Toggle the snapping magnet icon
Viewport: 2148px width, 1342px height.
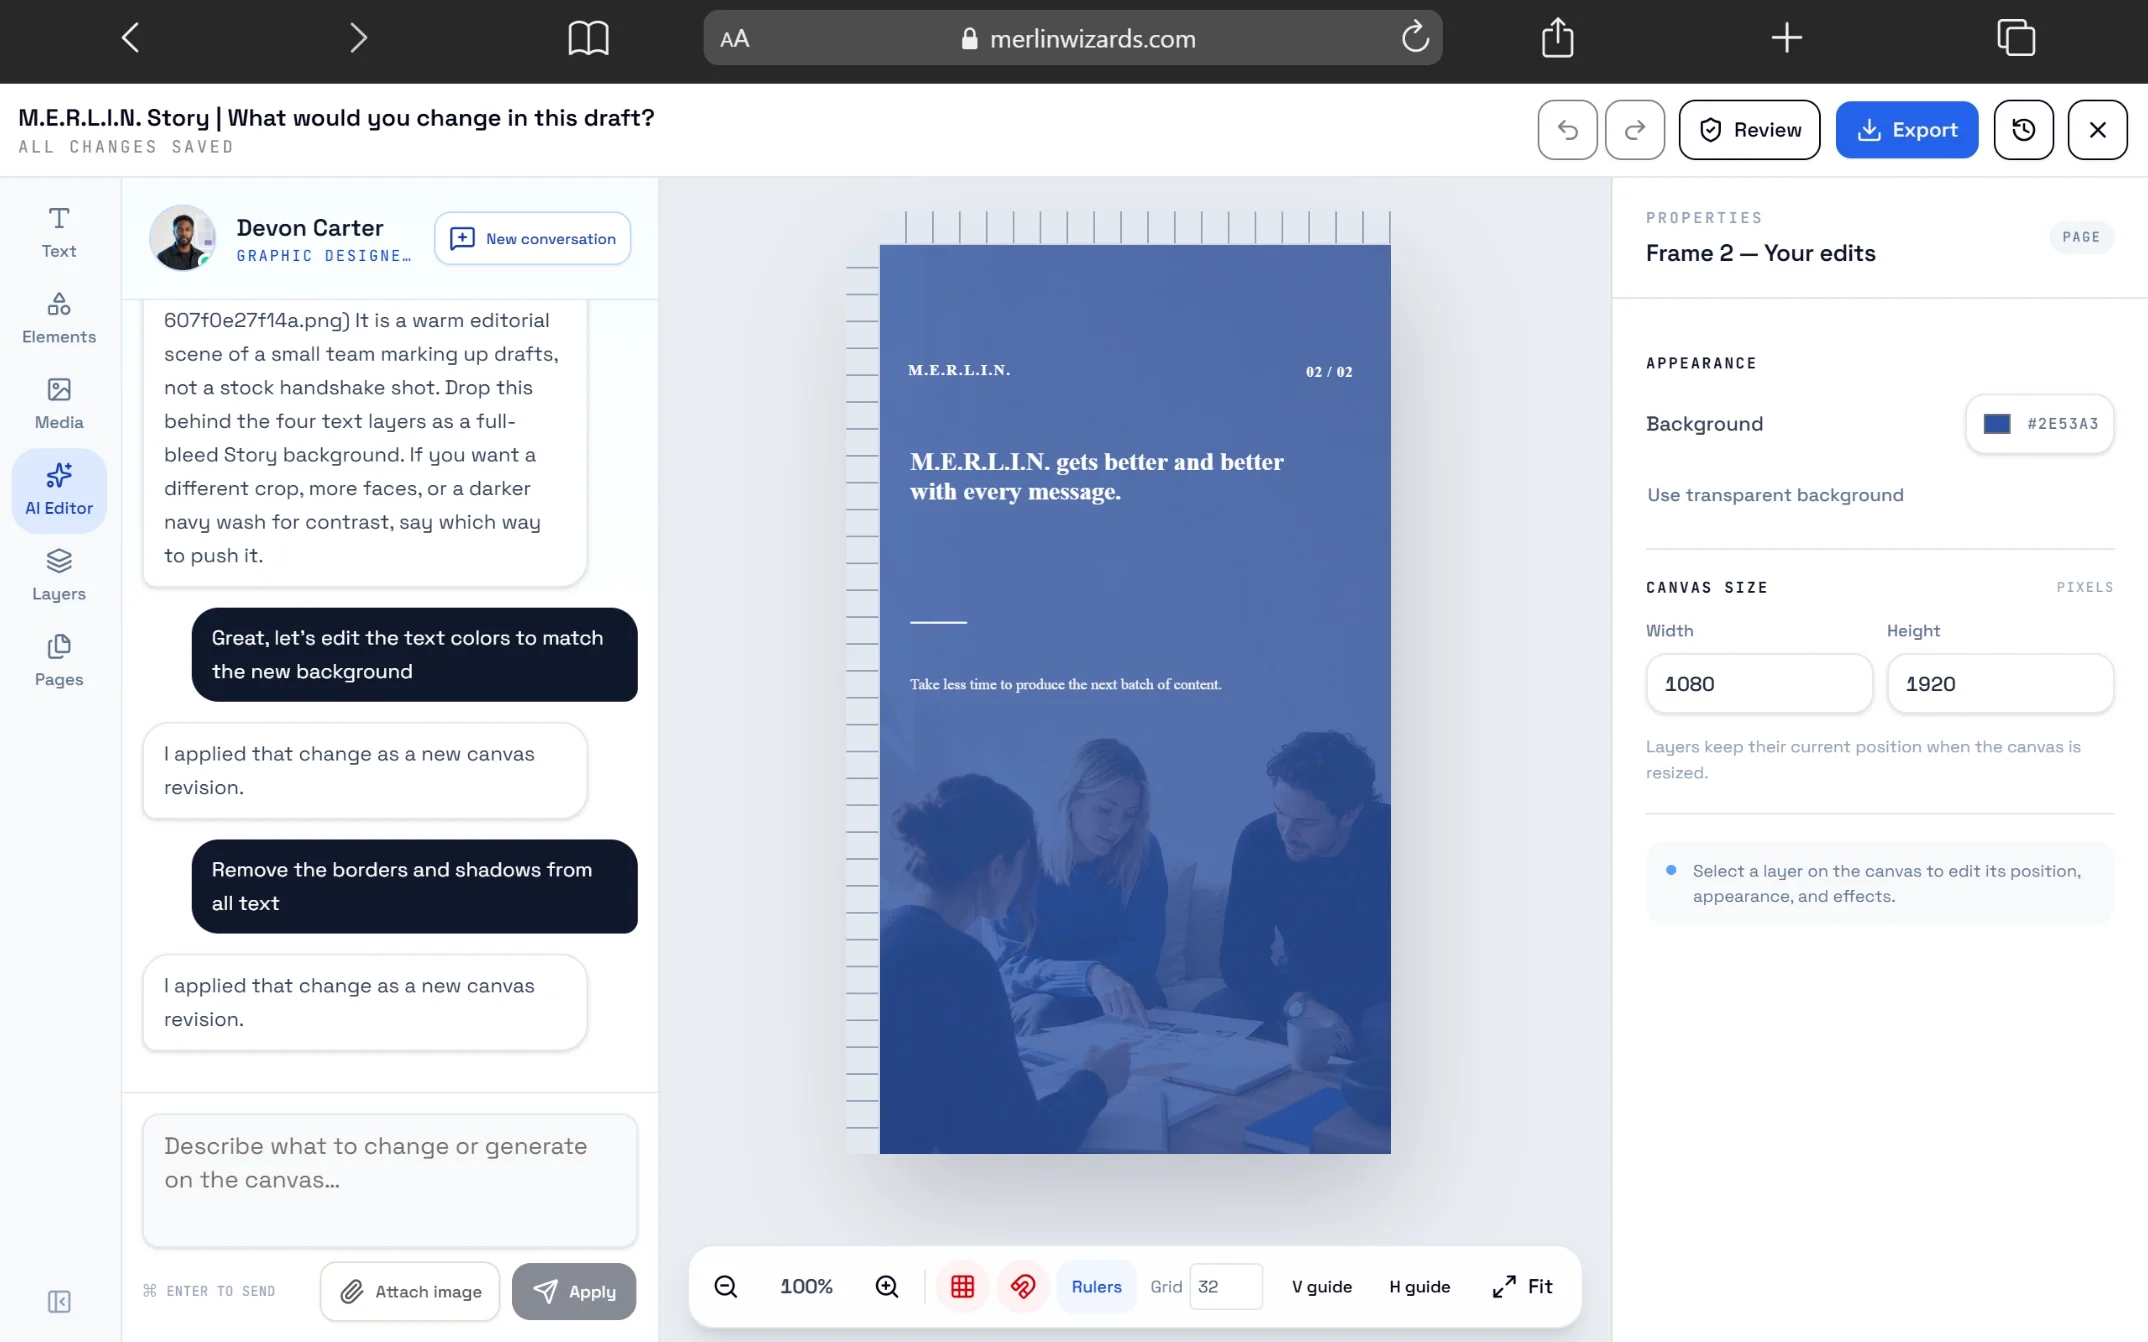pyautogui.click(x=1022, y=1286)
